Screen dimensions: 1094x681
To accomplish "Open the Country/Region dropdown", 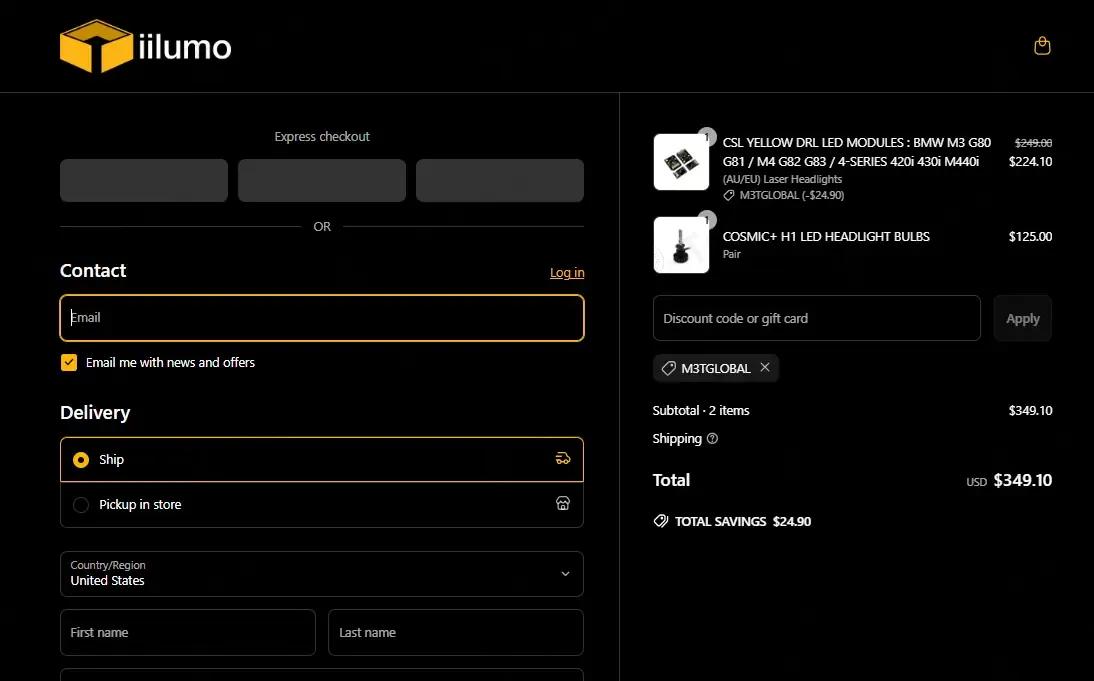I will click(x=322, y=574).
